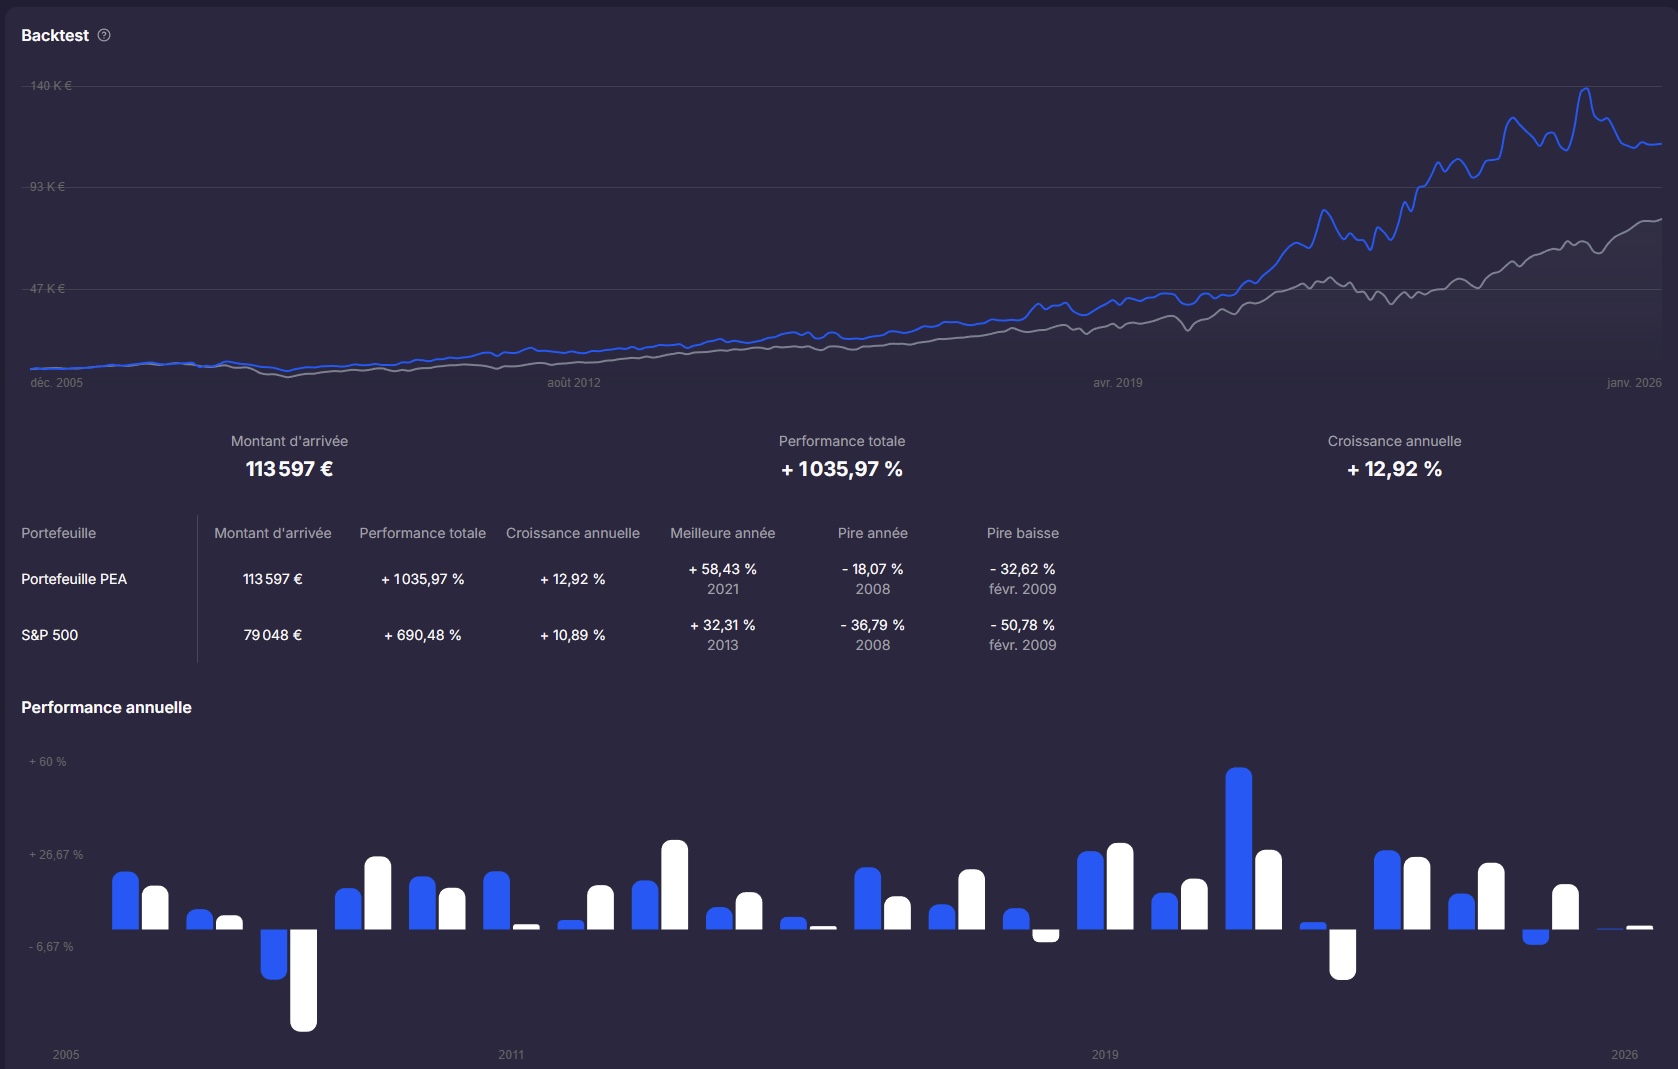The width and height of the screenshot is (1678, 1069).
Task: Select the Portefeuille PEA row label
Action: (74, 579)
